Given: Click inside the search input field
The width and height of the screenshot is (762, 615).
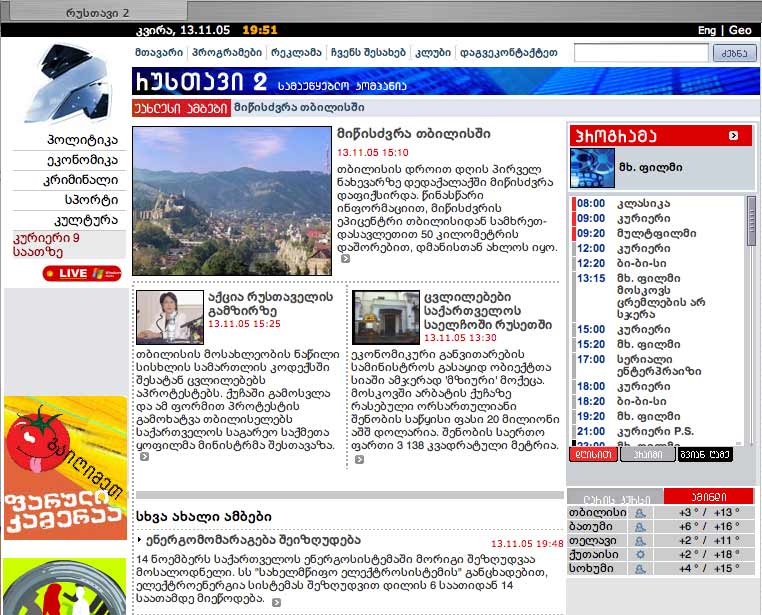Looking at the screenshot, I should coord(641,52).
